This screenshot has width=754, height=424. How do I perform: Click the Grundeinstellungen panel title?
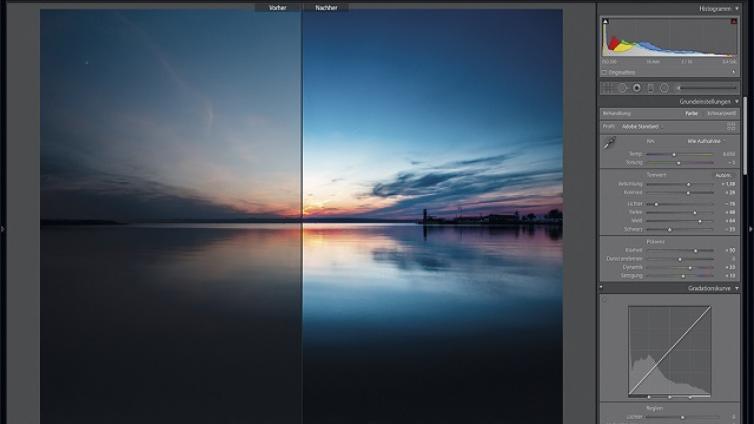[704, 101]
